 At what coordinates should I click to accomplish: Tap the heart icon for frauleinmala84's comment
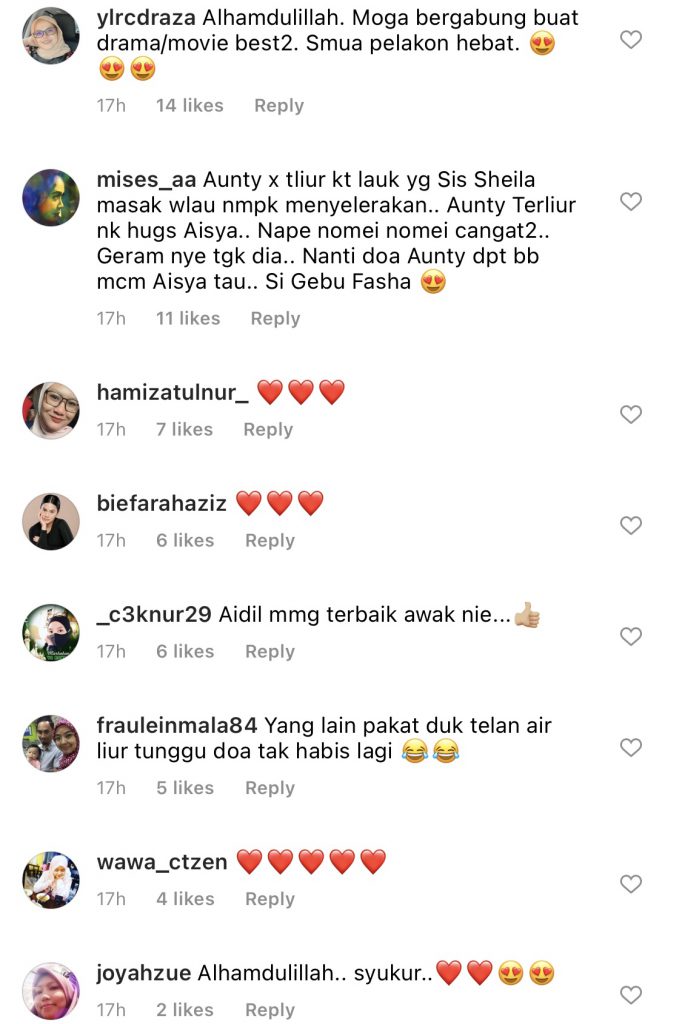click(630, 748)
